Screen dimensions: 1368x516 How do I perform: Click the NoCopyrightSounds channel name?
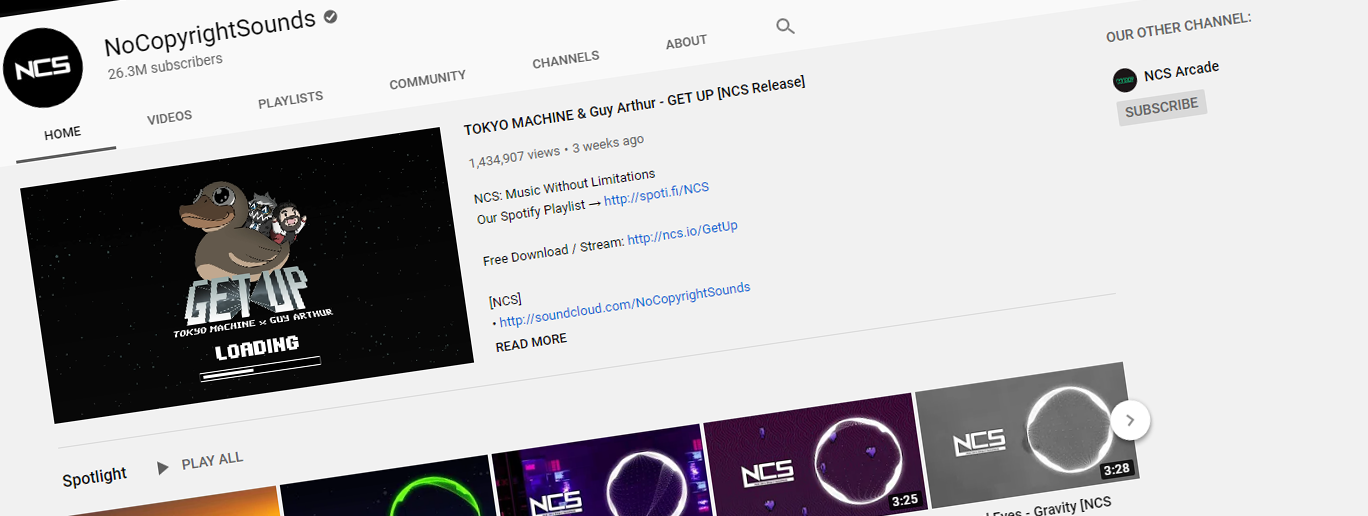click(210, 32)
